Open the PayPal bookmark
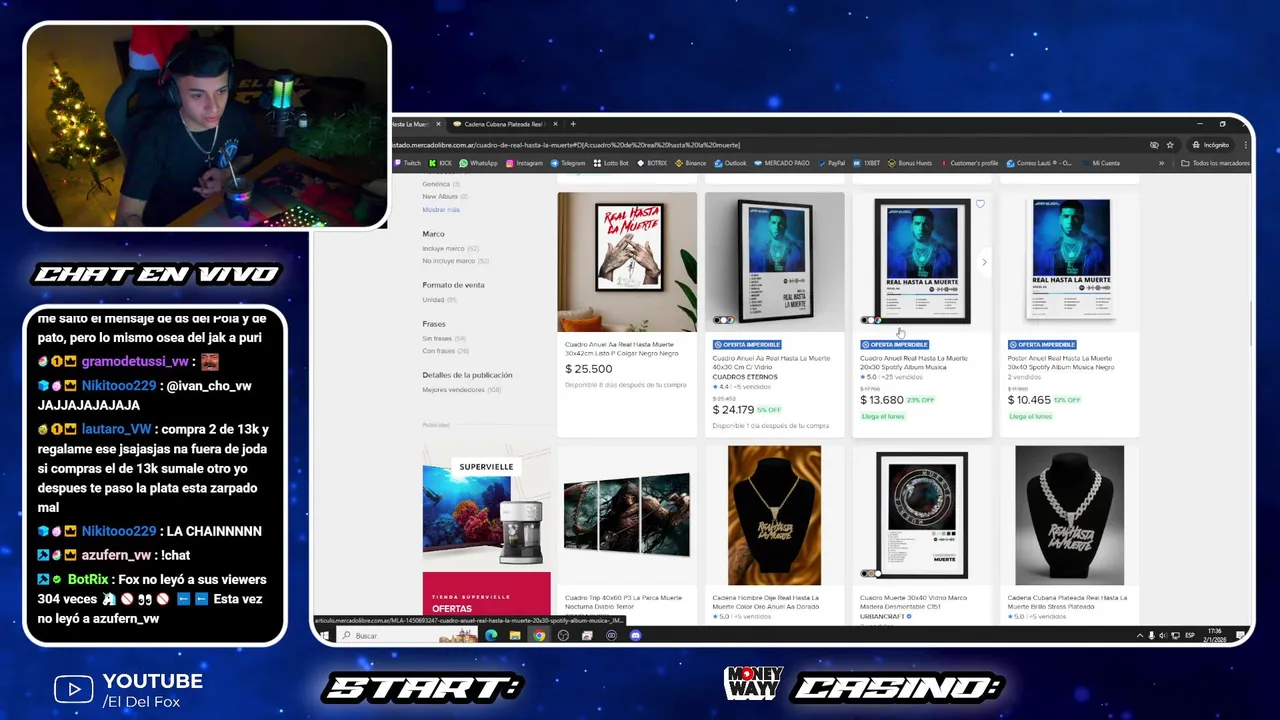Image resolution: width=1280 pixels, height=720 pixels. tap(832, 163)
